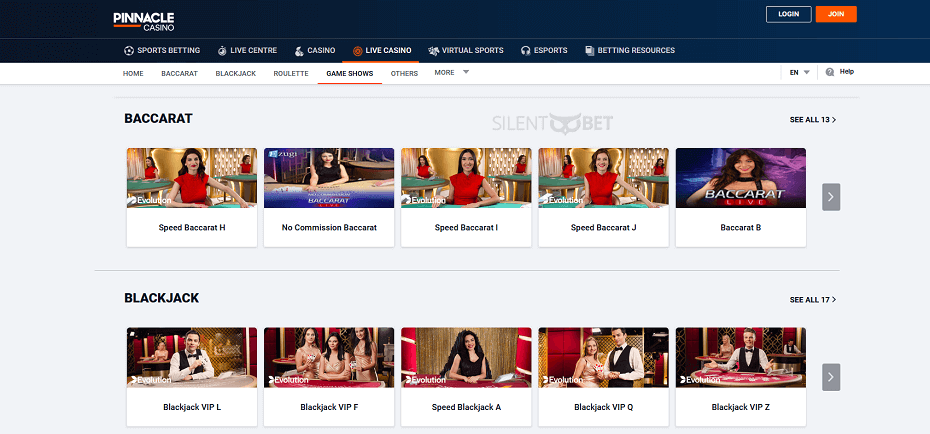Click the Blackjack VIP F title text
The image size is (930, 434).
[x=329, y=407]
